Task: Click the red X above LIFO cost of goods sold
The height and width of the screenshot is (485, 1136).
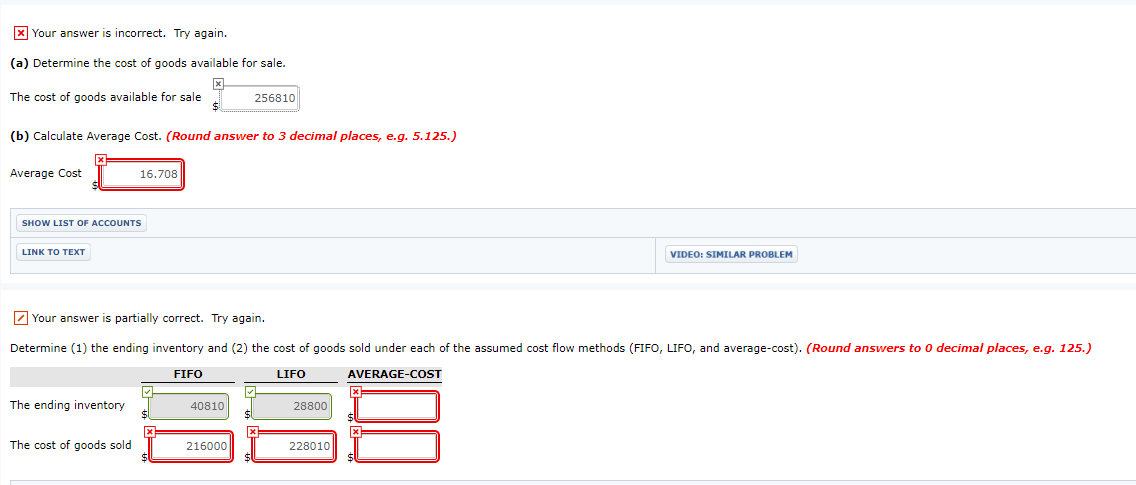Action: (x=251, y=431)
